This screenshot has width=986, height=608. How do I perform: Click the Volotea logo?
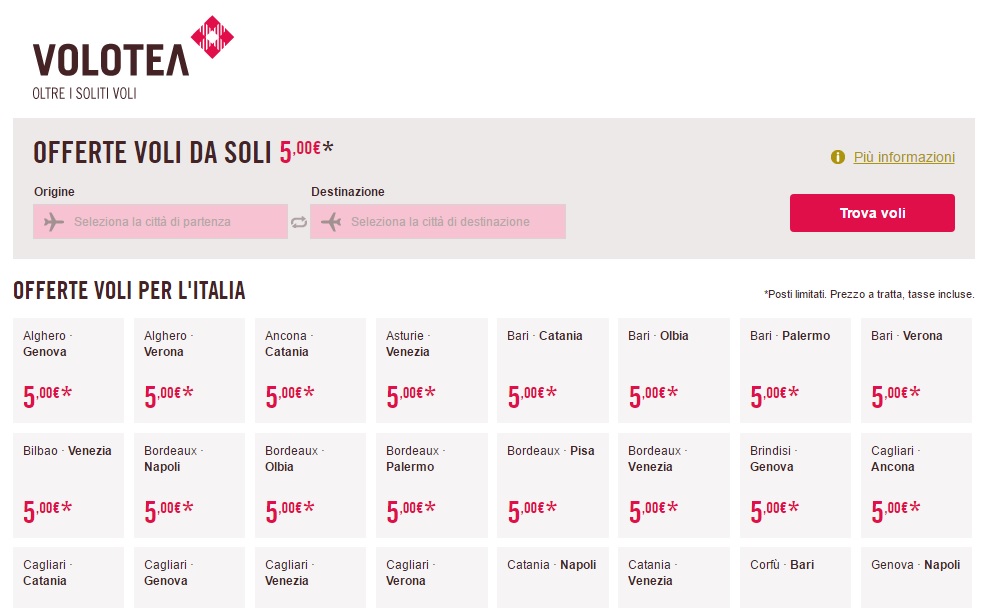(x=133, y=57)
